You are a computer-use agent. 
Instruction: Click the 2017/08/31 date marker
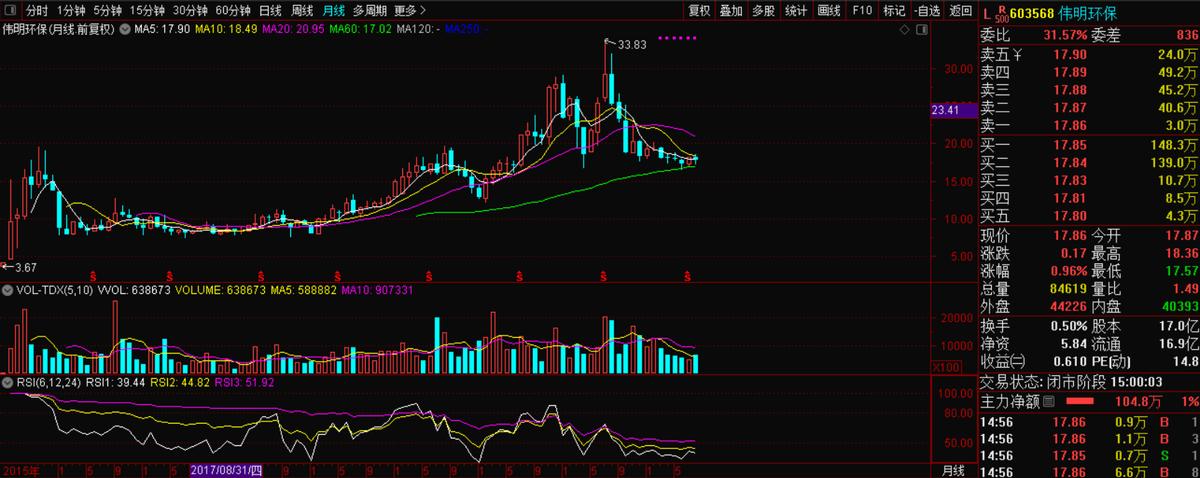coord(227,470)
